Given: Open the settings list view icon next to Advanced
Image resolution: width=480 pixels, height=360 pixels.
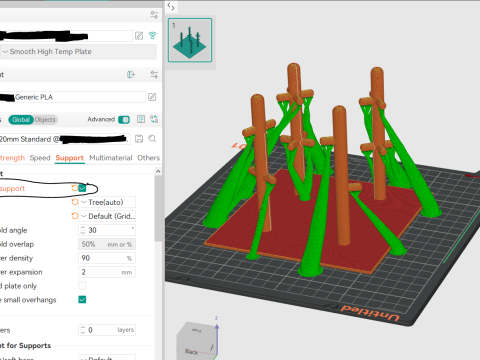Looking at the screenshot, I should click(x=141, y=119).
